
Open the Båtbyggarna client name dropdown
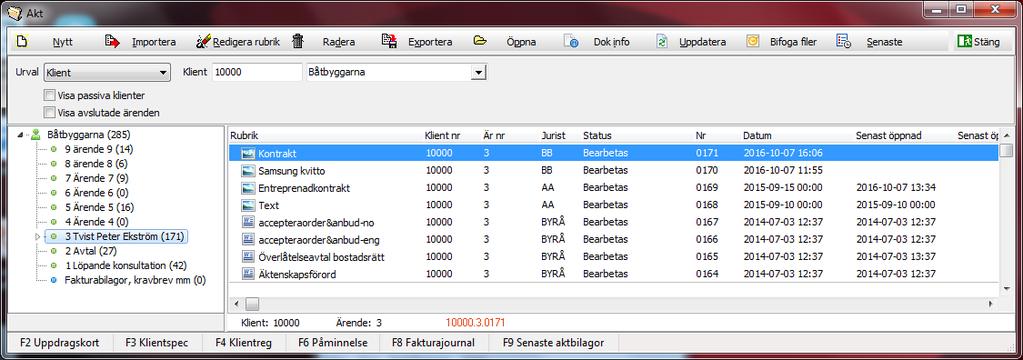480,72
